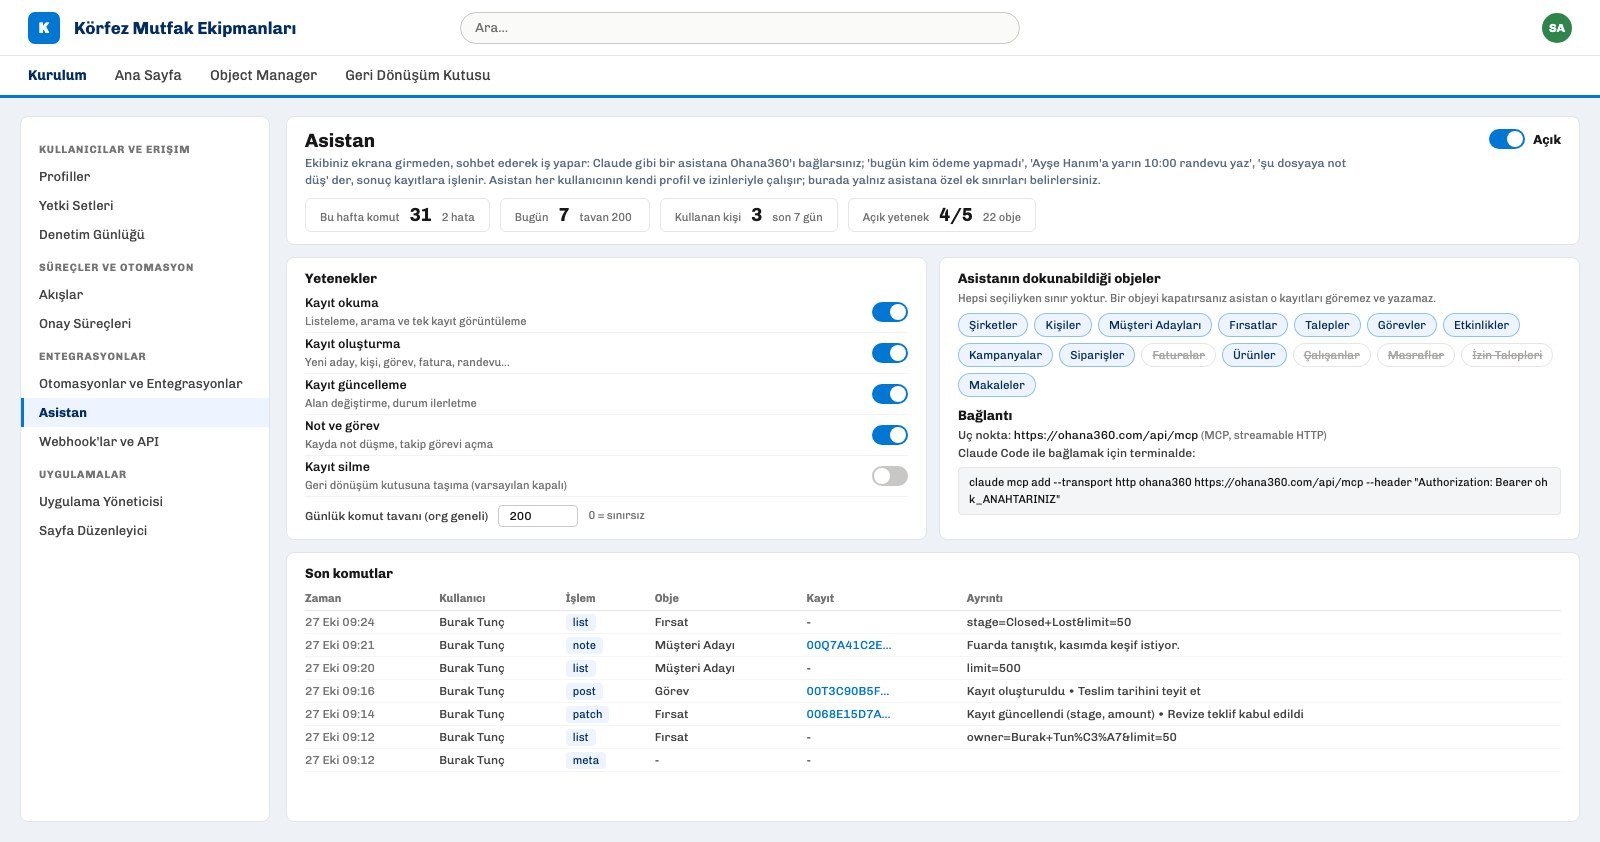Go to the Ana Sayfa tab

148,75
